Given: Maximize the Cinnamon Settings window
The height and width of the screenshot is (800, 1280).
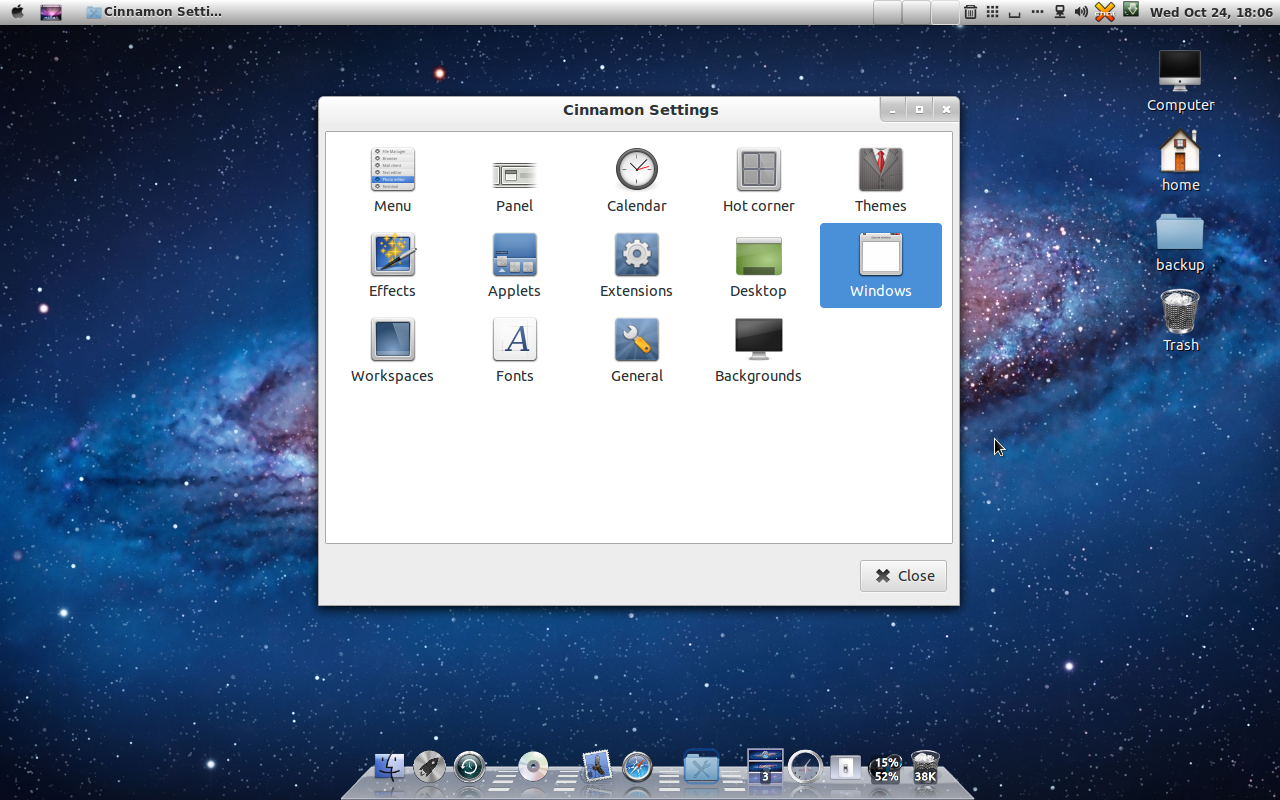Looking at the screenshot, I should 919,110.
